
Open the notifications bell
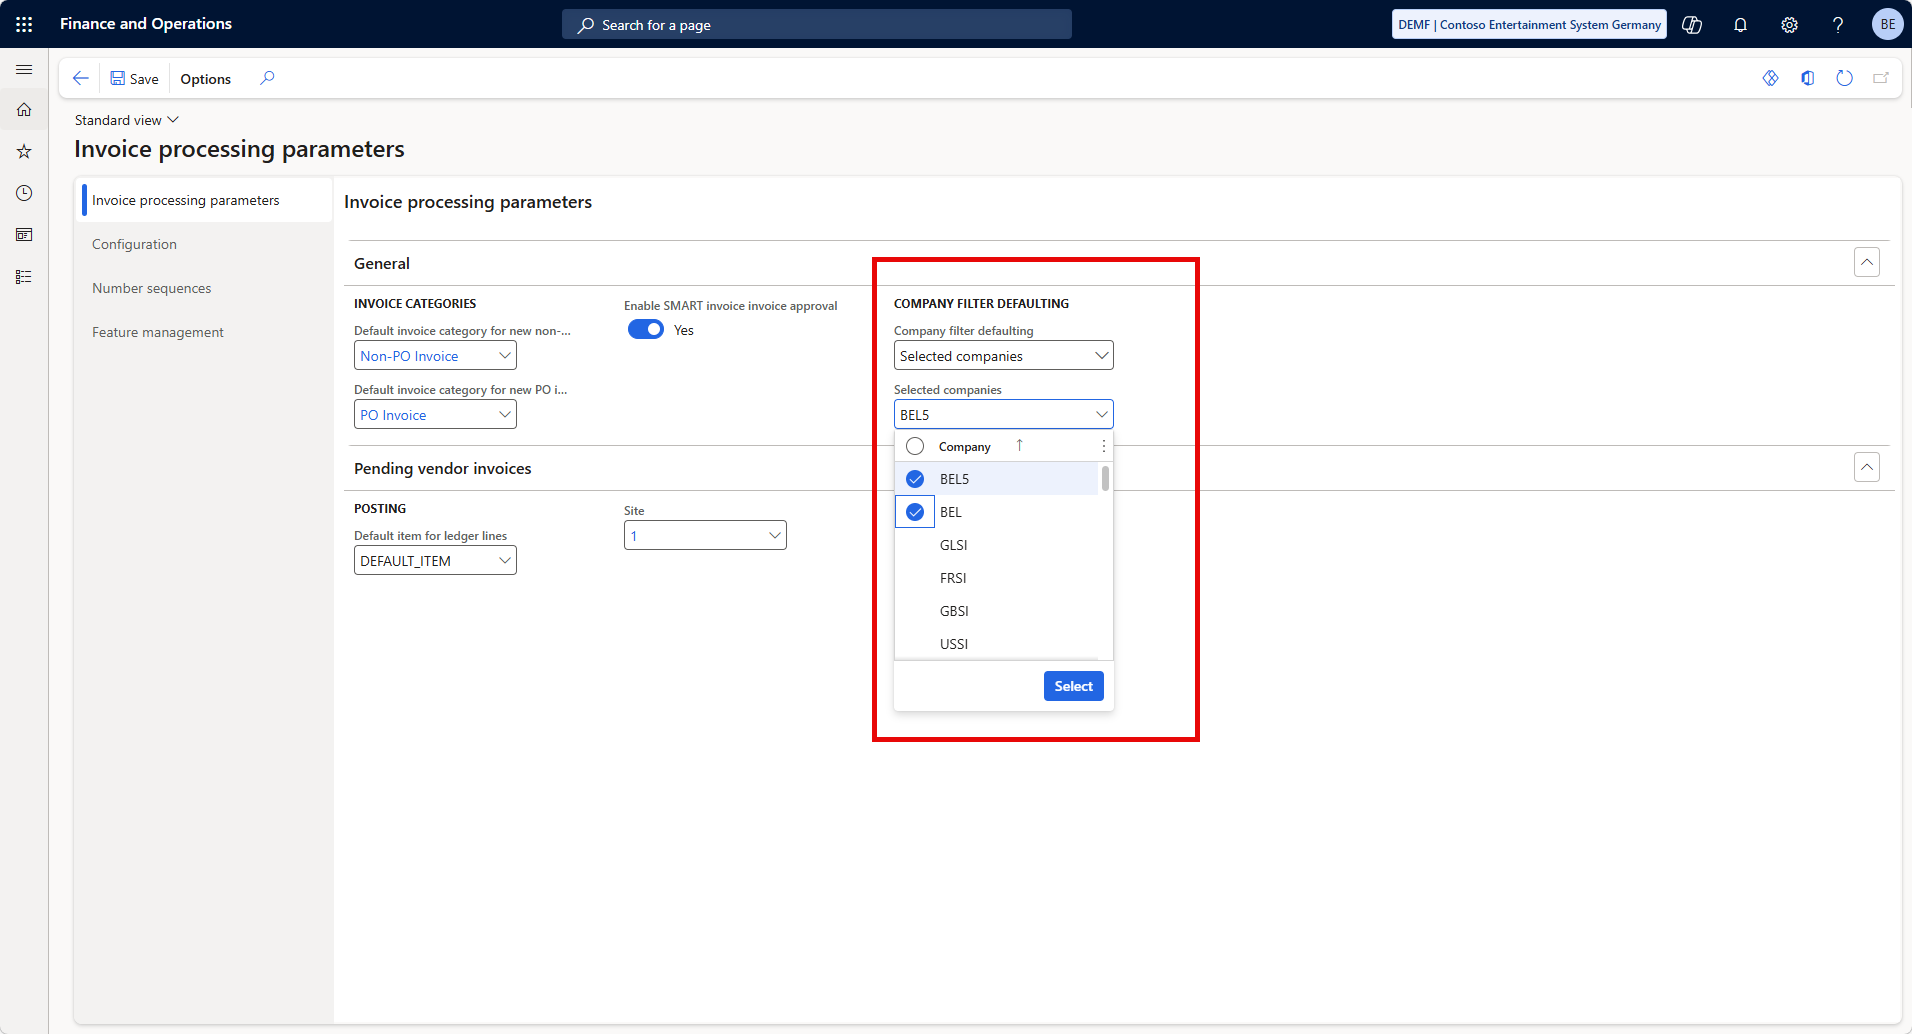coord(1740,25)
